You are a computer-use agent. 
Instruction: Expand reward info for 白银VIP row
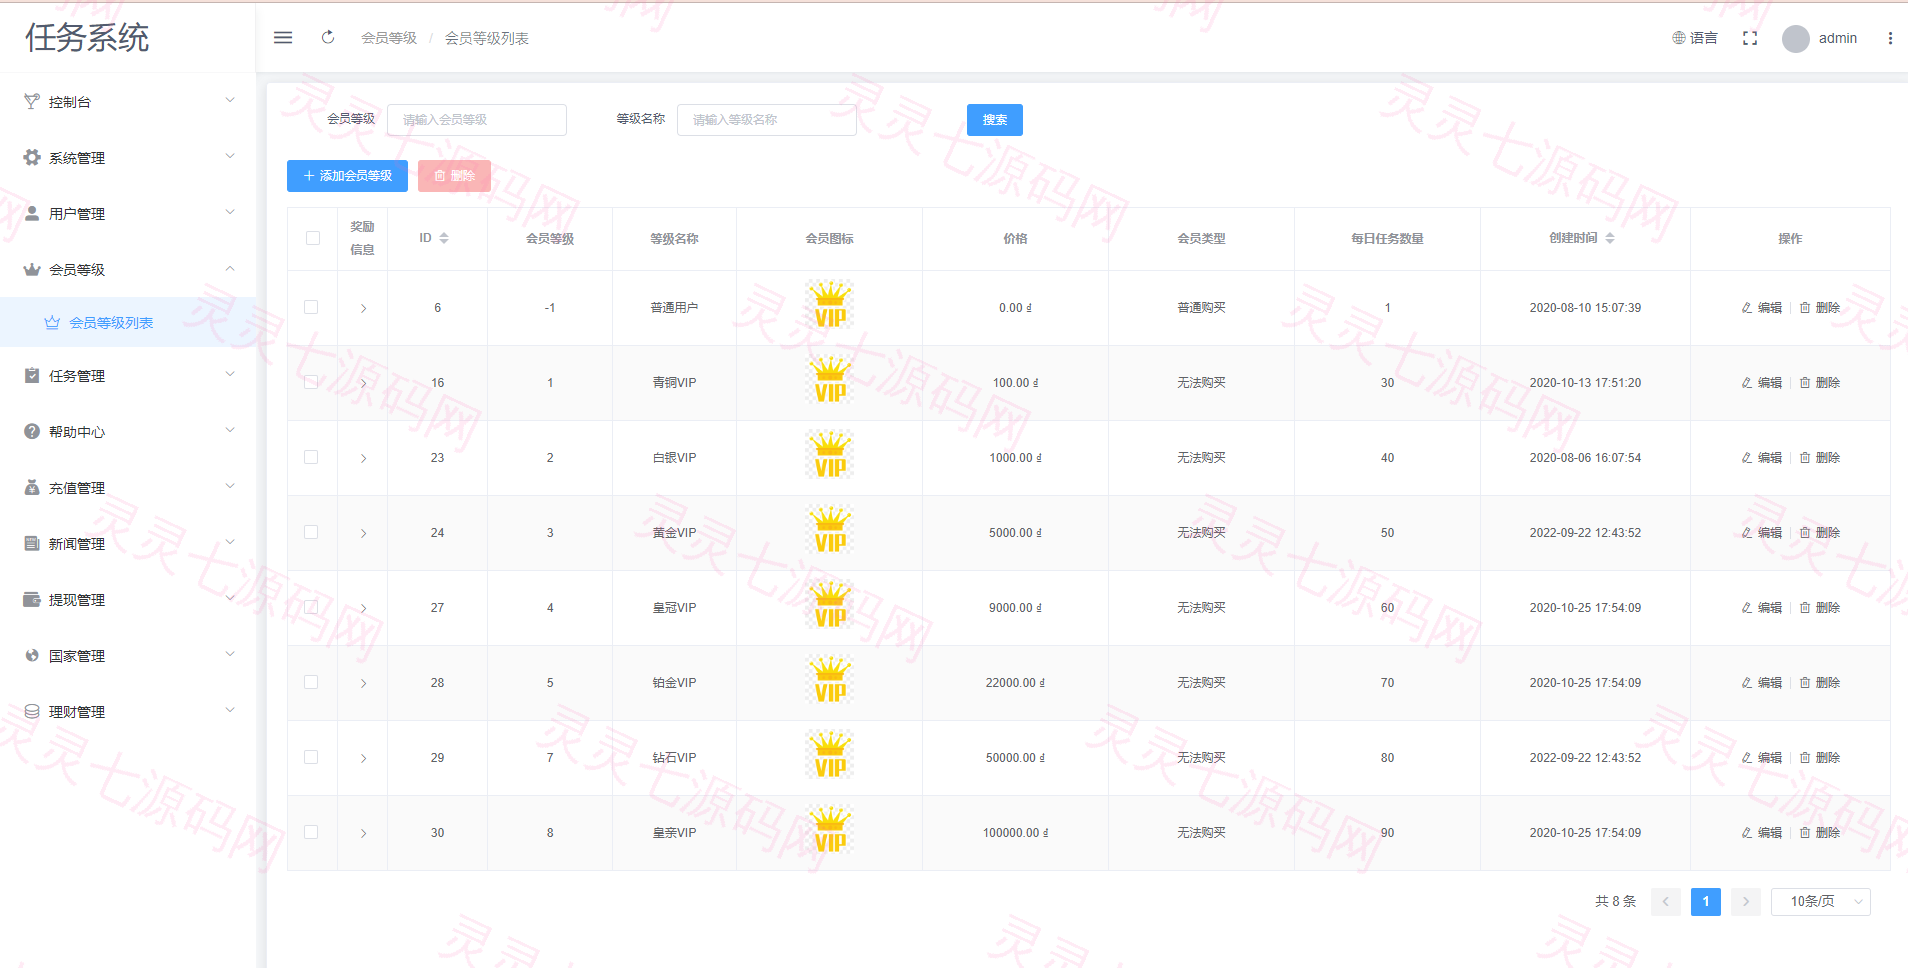[x=363, y=458]
